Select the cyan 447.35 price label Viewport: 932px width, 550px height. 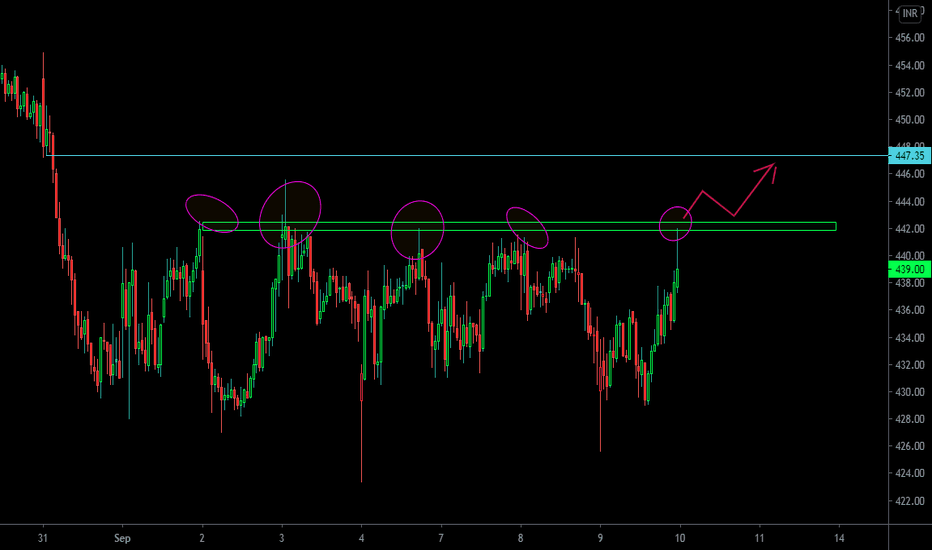pyautogui.click(x=909, y=156)
